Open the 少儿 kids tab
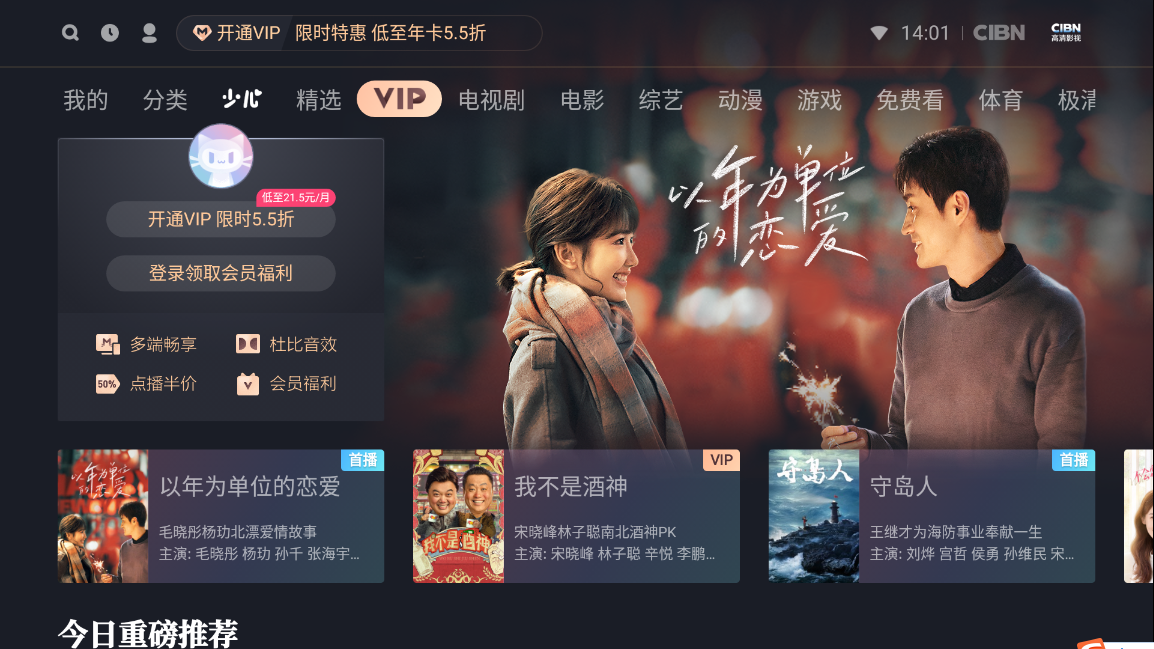This screenshot has width=1154, height=649. point(242,99)
